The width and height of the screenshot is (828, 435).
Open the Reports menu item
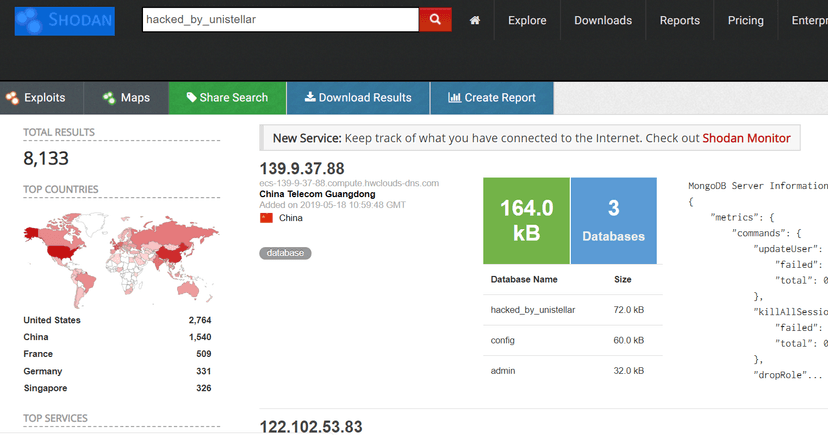pos(680,20)
